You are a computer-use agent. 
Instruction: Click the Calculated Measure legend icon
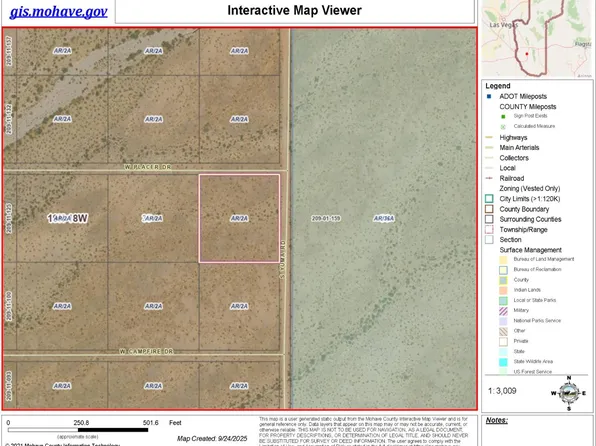tap(503, 127)
